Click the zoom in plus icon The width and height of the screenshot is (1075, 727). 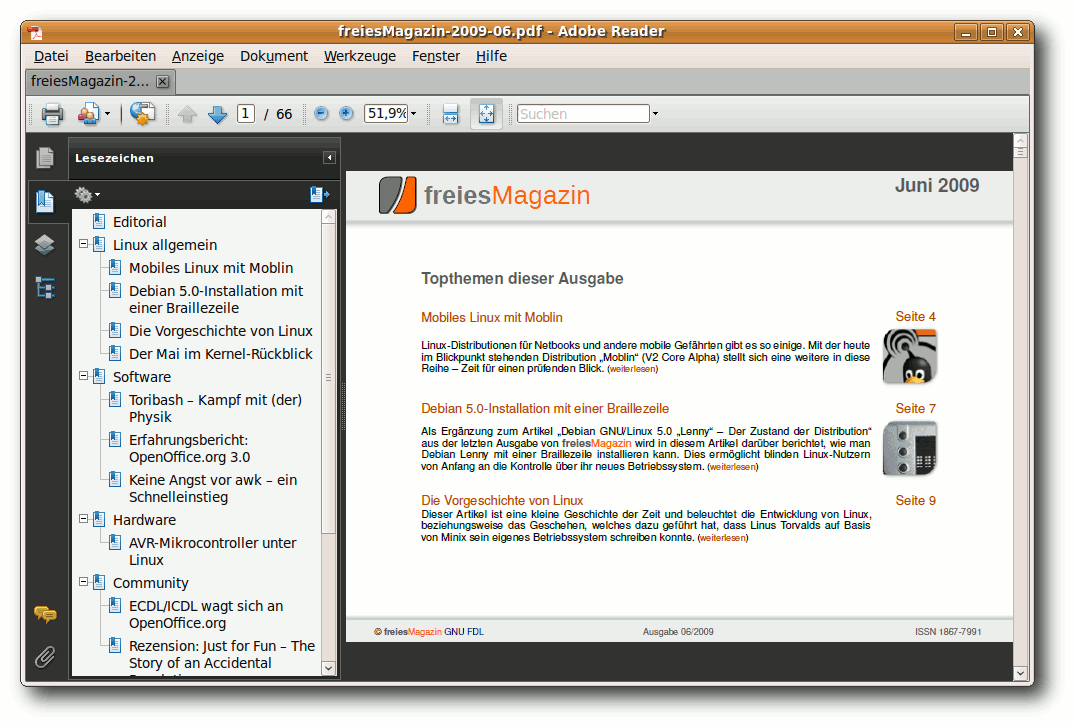coord(346,113)
